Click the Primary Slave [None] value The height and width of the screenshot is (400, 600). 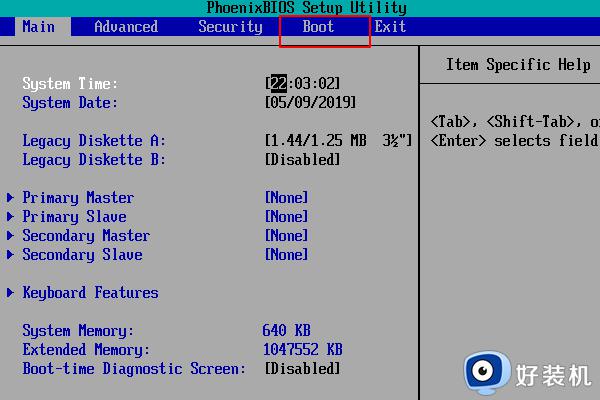click(287, 217)
